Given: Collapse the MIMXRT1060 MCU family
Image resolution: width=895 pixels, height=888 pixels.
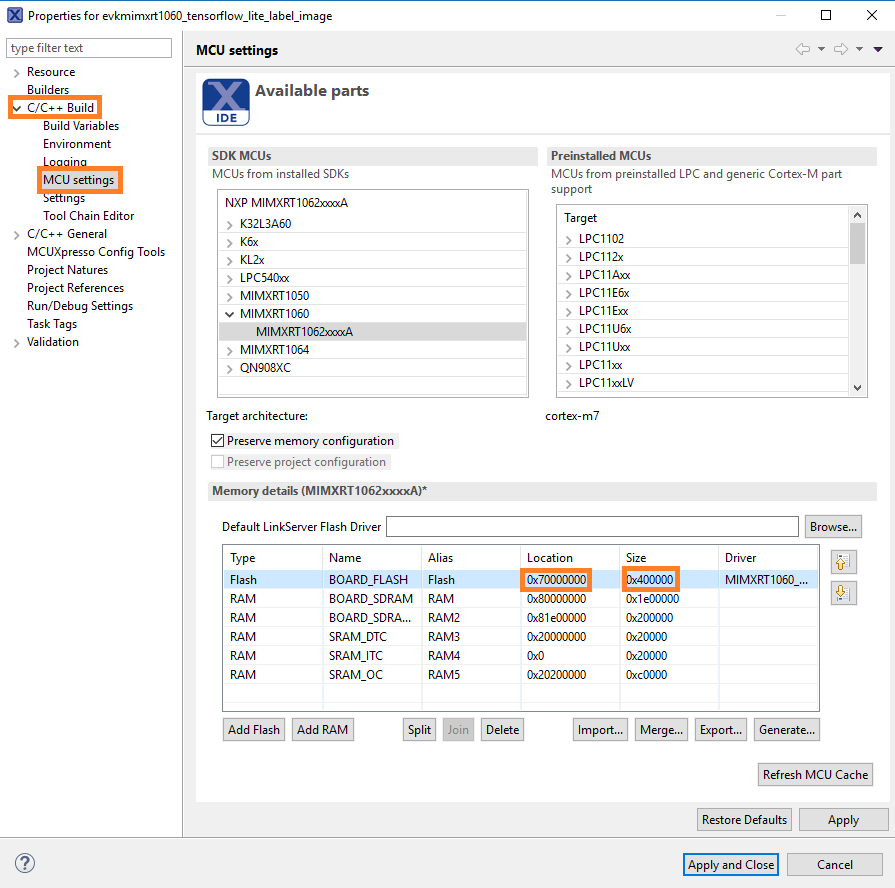Looking at the screenshot, I should tap(229, 314).
